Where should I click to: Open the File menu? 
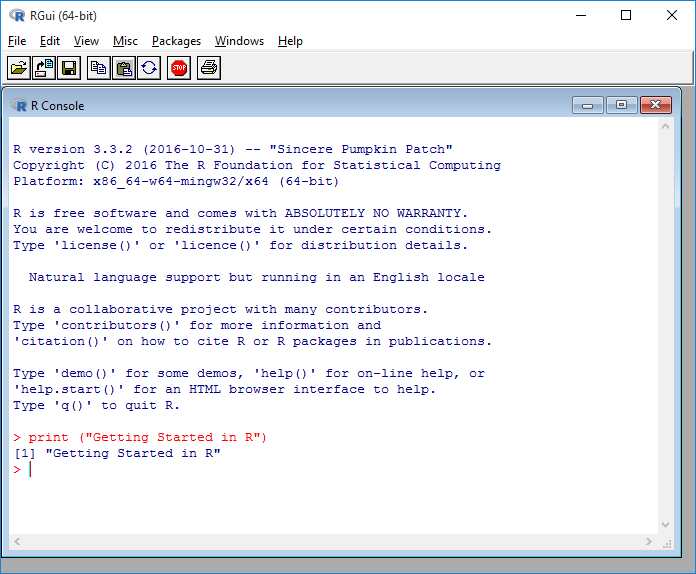coord(17,41)
